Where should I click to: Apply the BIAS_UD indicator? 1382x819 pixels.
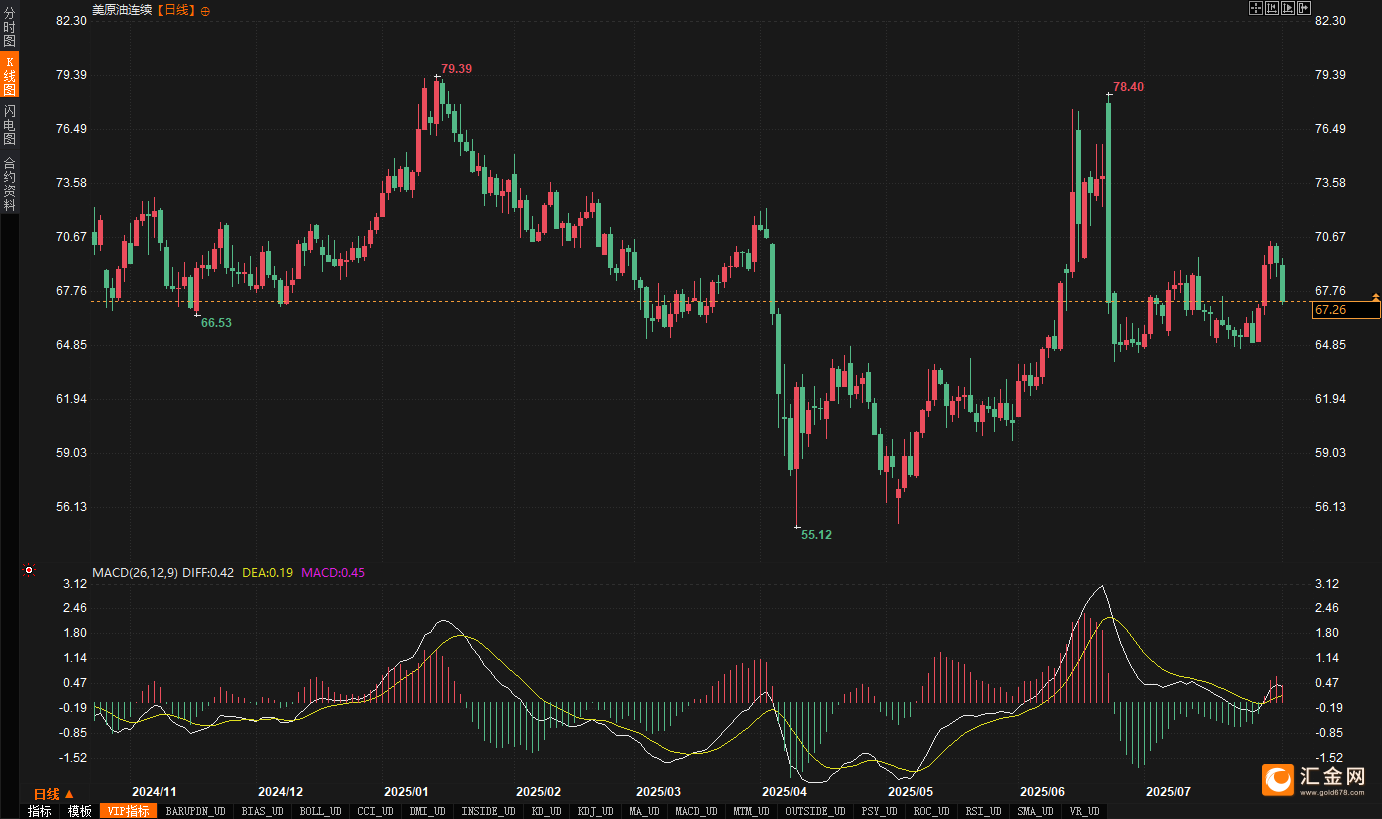point(263,811)
